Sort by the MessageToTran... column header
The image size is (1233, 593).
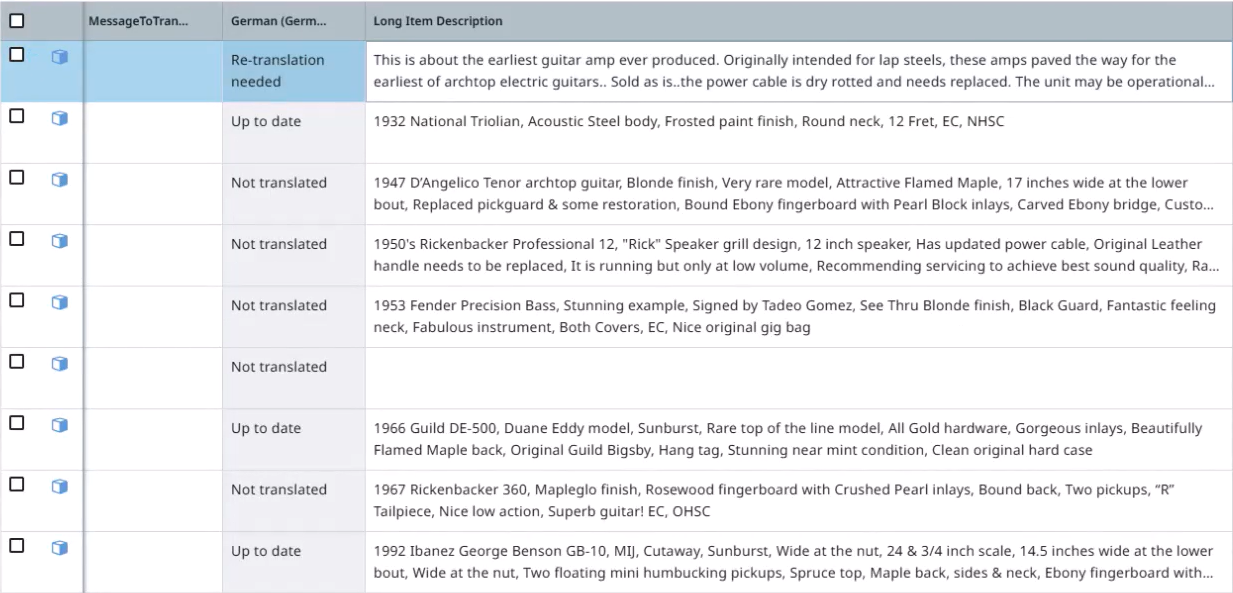(x=138, y=21)
